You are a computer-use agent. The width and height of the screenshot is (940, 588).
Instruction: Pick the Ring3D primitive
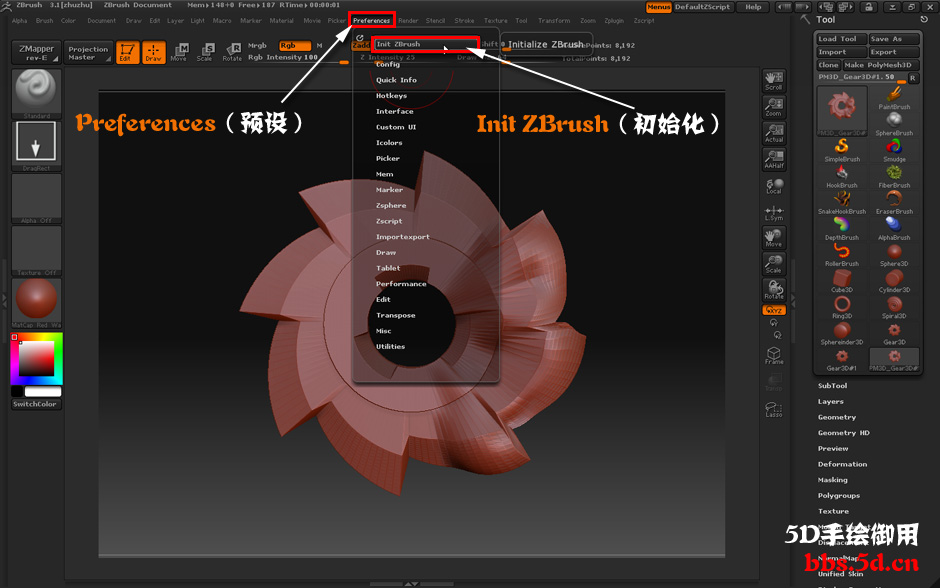(x=842, y=307)
